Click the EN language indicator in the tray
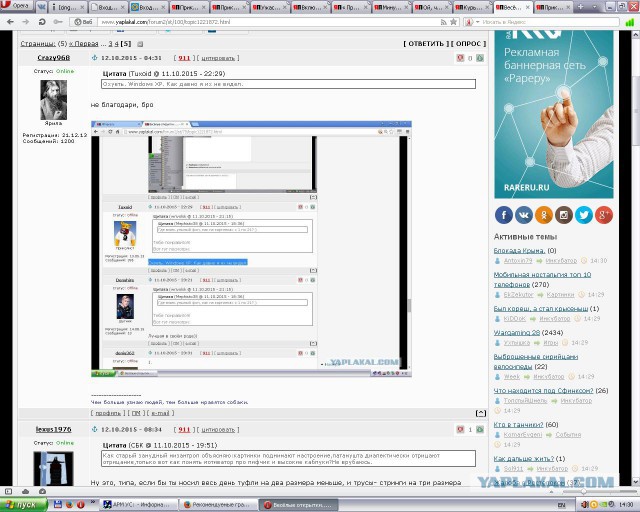The height and width of the screenshot is (512, 640). click(x=561, y=505)
